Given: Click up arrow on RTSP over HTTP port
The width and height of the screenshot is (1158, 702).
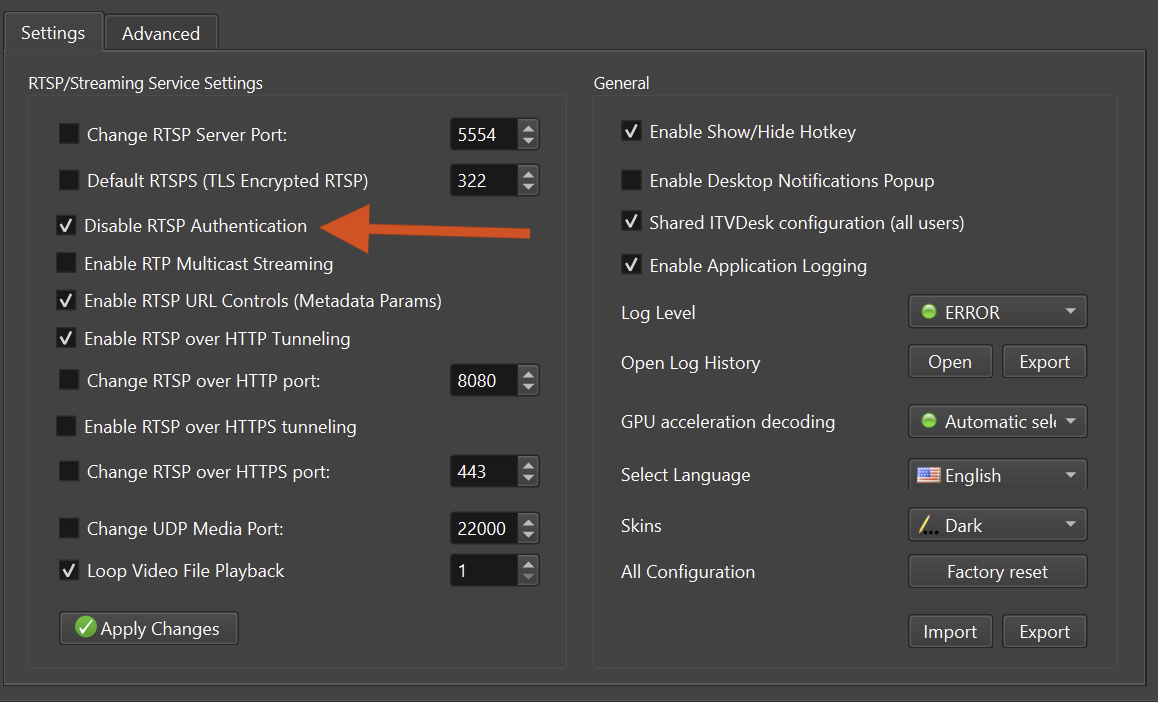Looking at the screenshot, I should click(x=528, y=373).
